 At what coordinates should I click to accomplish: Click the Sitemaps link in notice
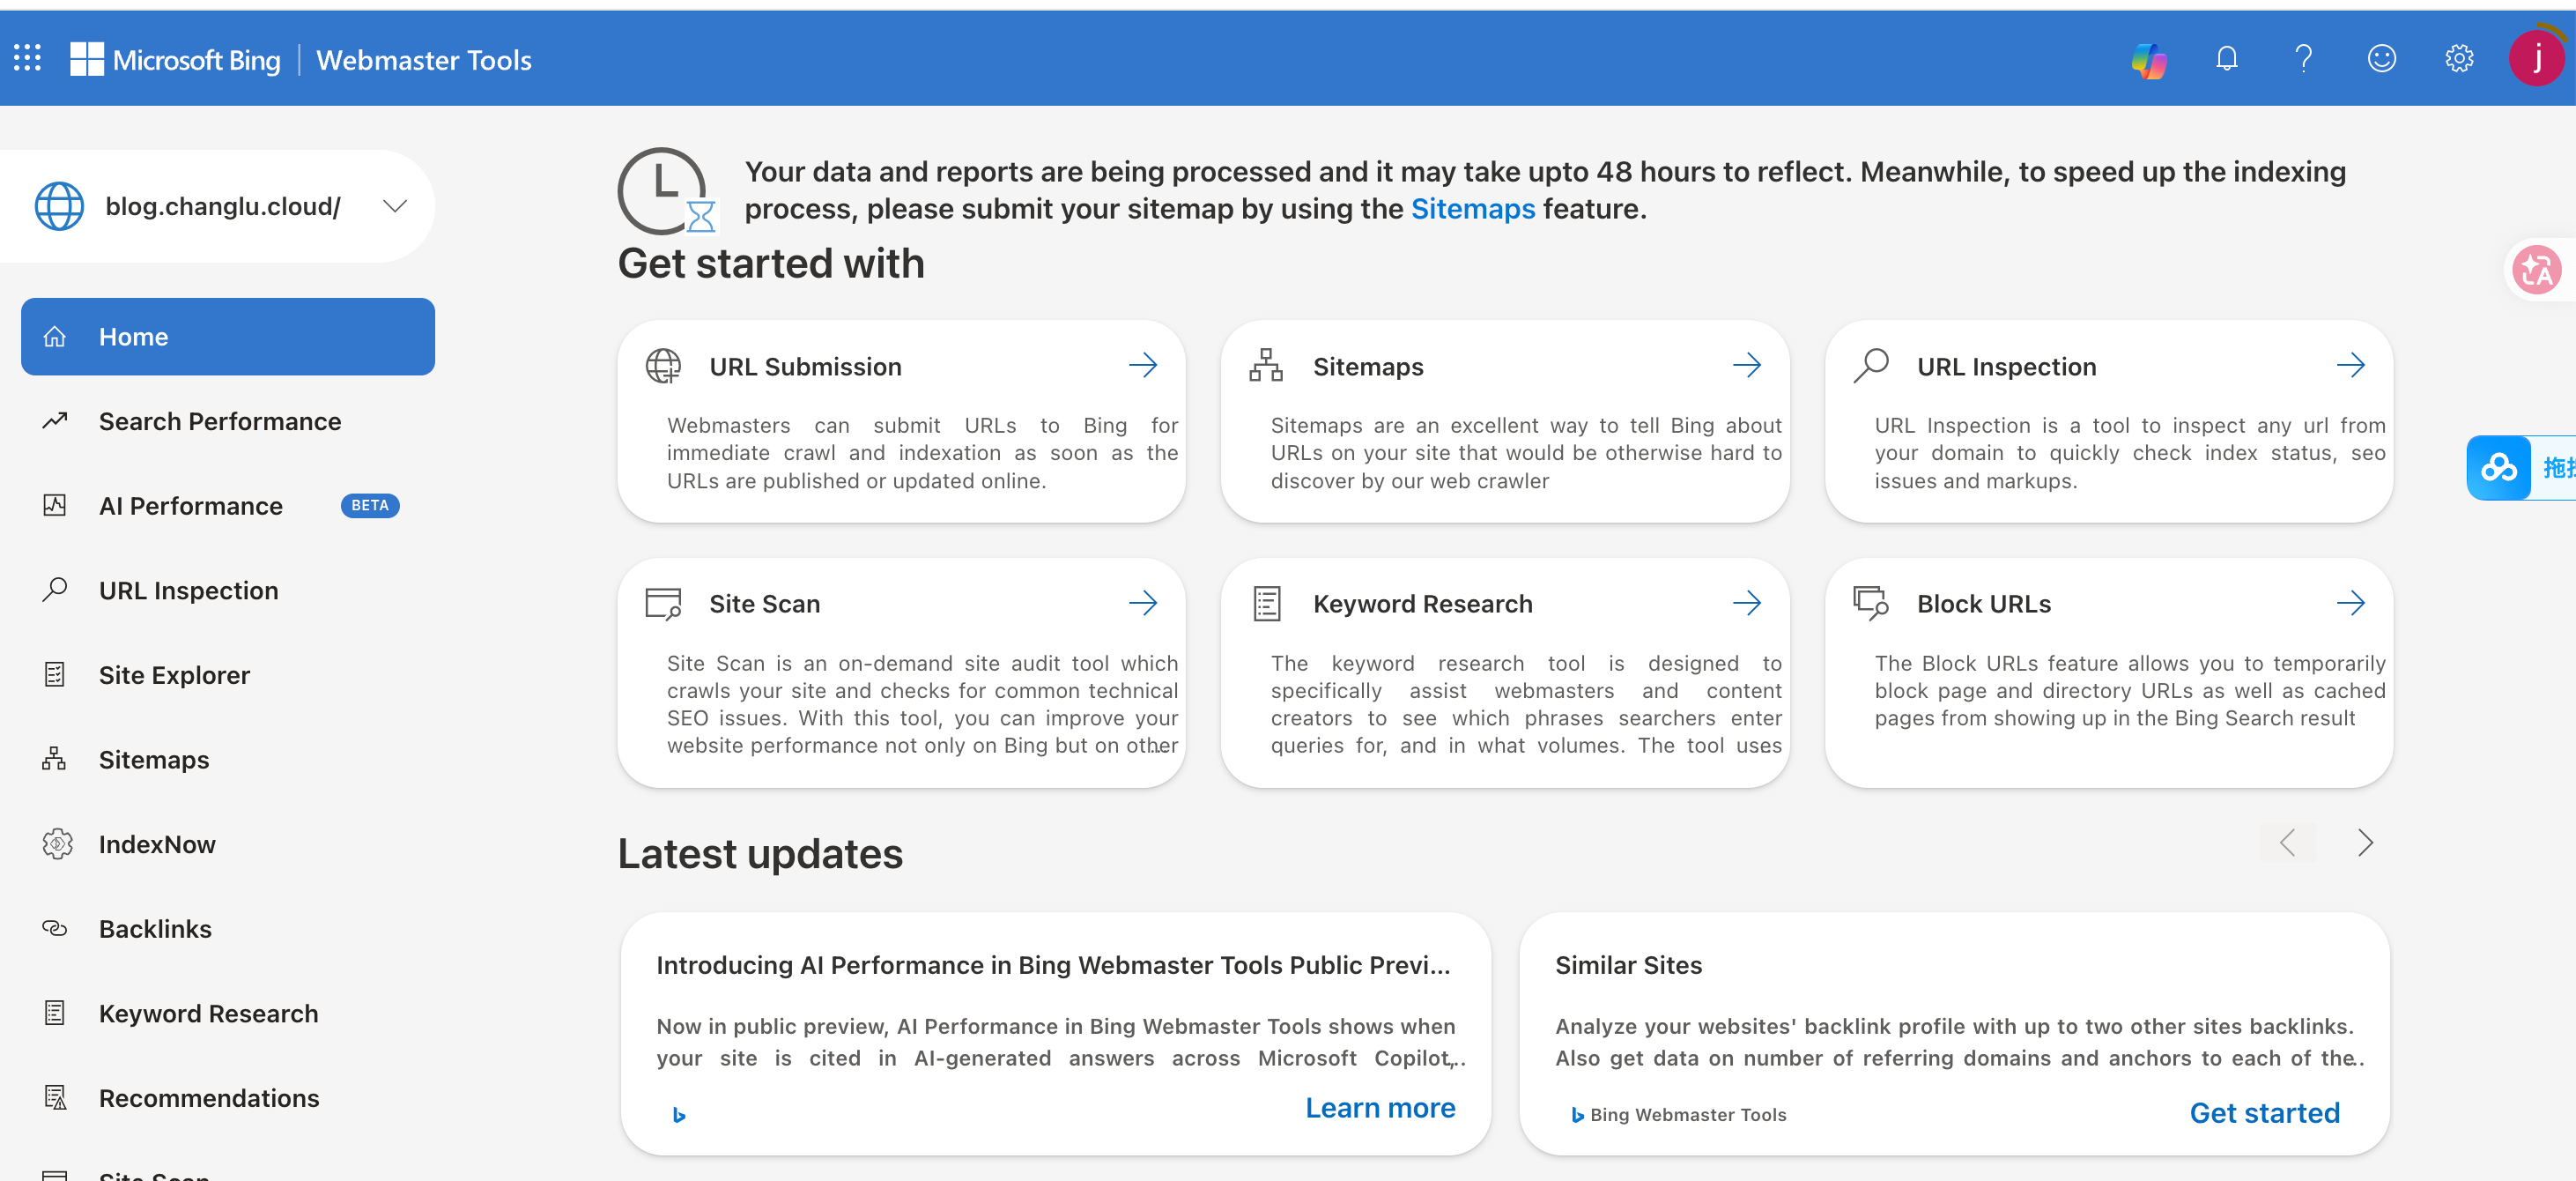click(x=1472, y=209)
